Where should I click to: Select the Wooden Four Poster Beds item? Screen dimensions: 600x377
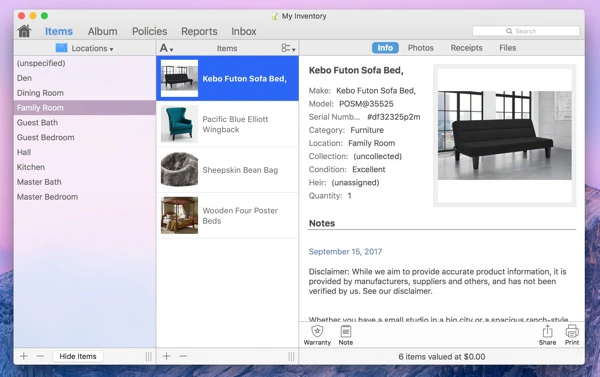click(227, 215)
